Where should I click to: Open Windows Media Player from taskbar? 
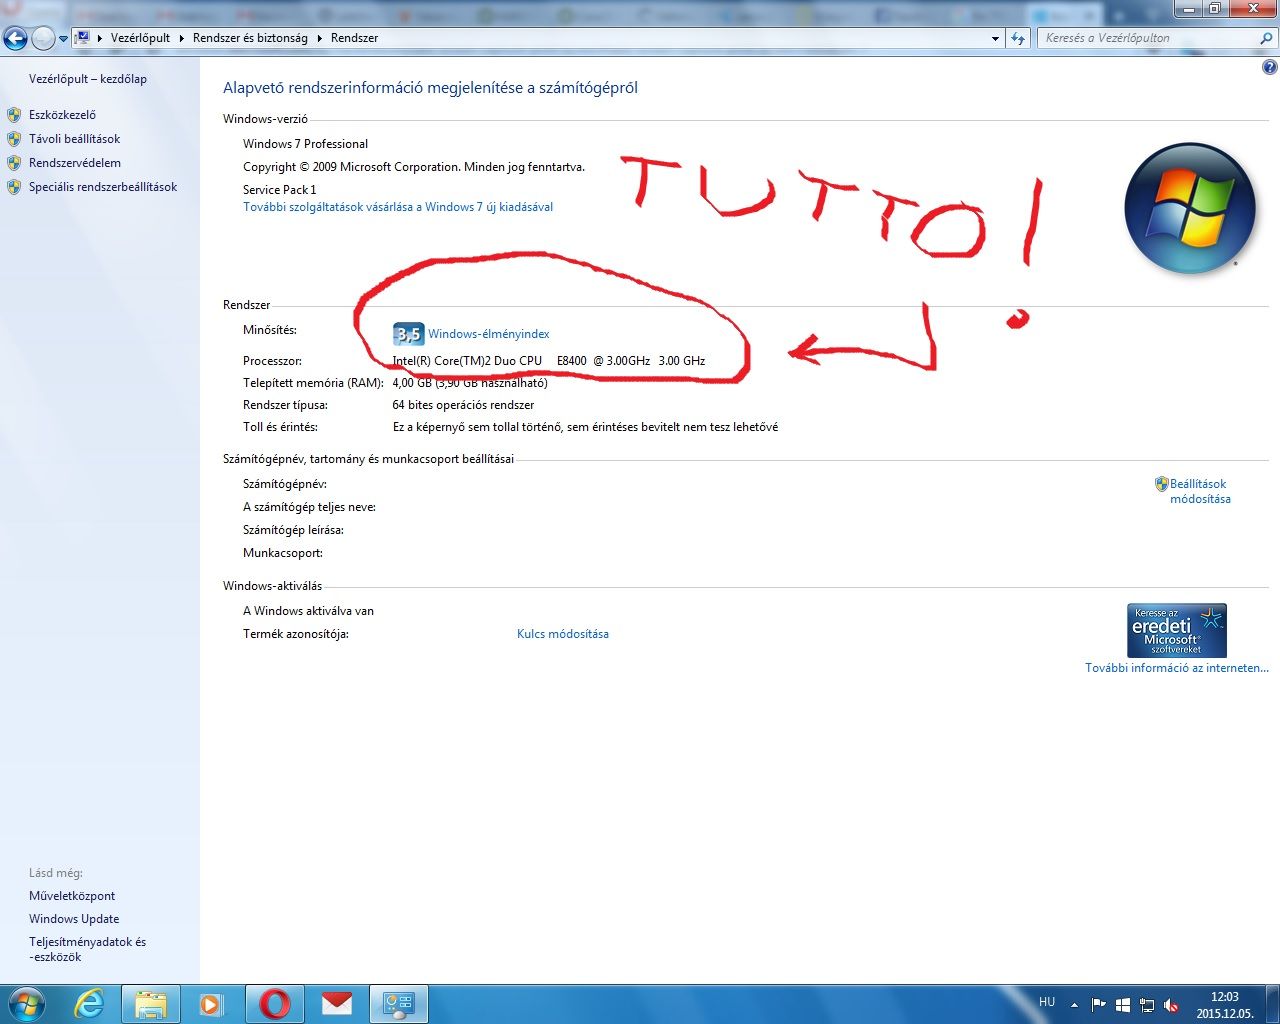point(211,1004)
